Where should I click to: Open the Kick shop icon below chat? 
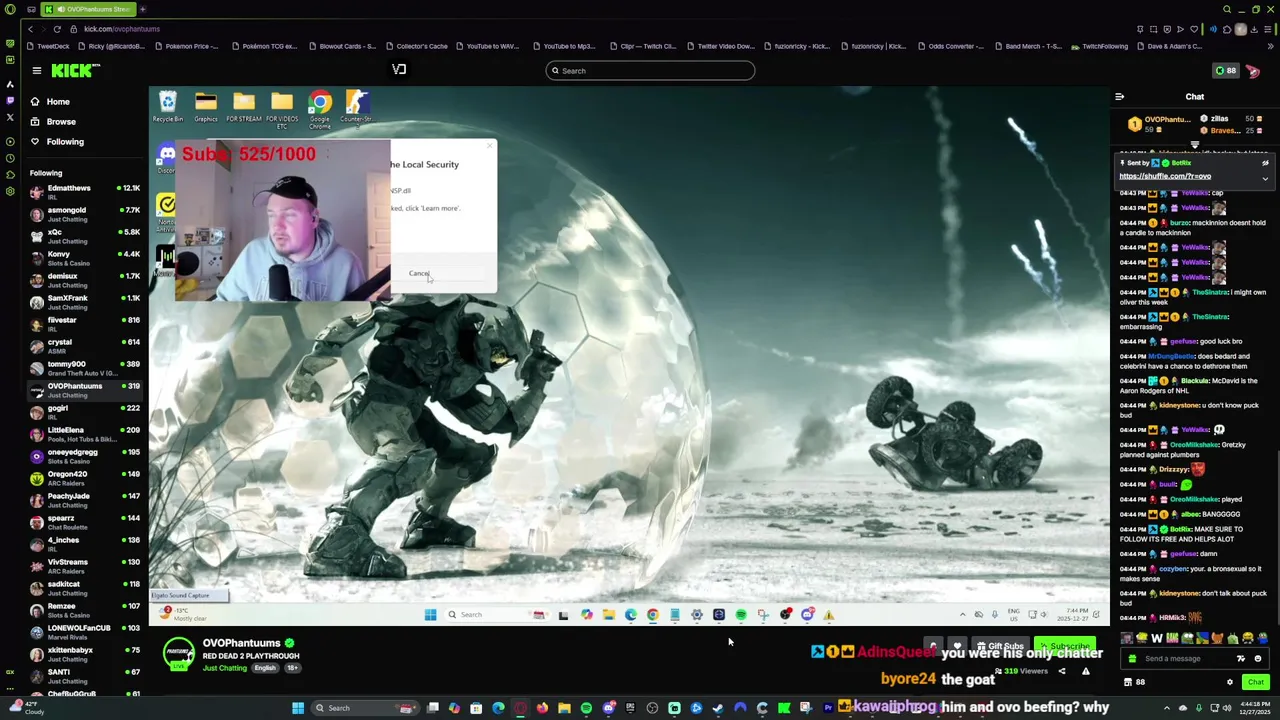(1128, 682)
